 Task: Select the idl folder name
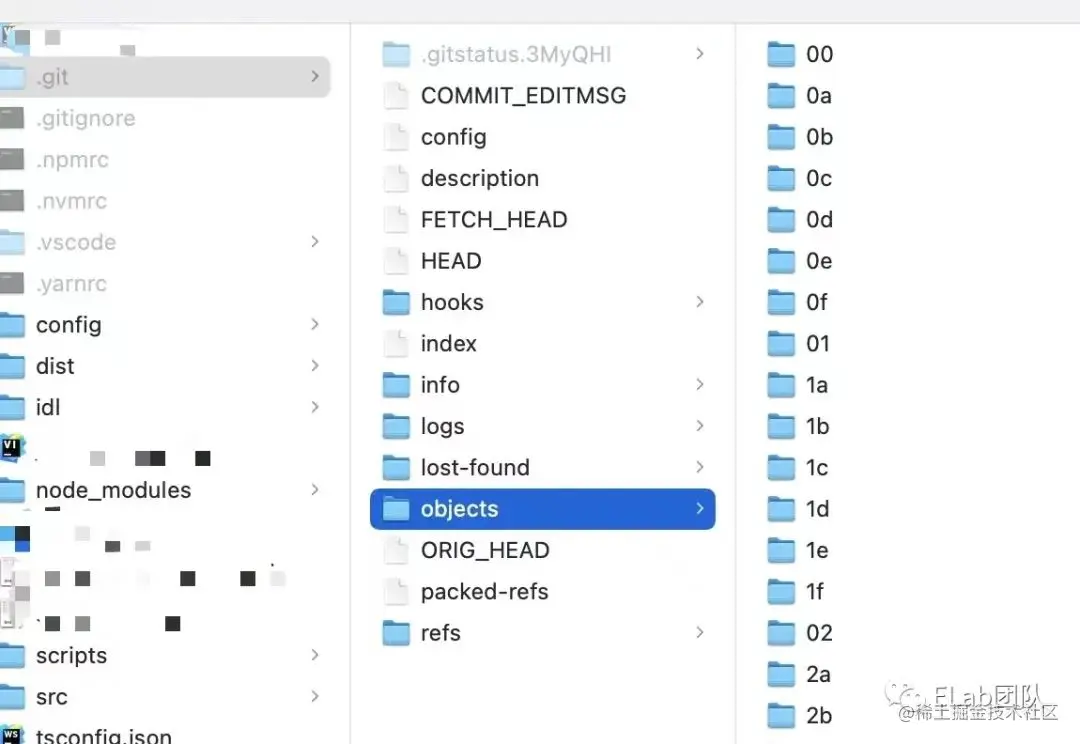point(48,407)
